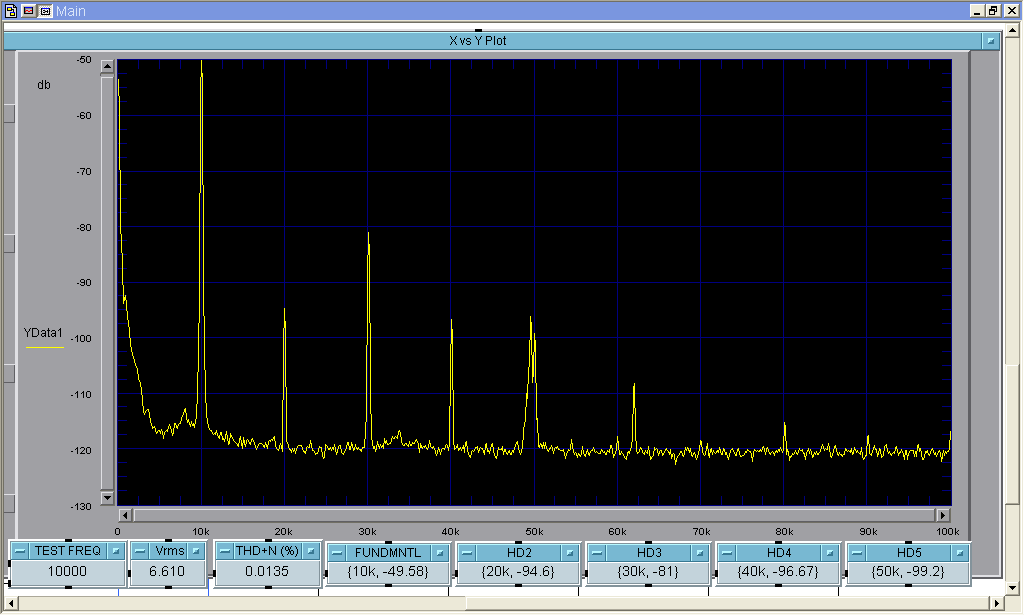This screenshot has width=1024, height=615.
Task: Switch to detail view using title bar icon
Action: point(45,10)
